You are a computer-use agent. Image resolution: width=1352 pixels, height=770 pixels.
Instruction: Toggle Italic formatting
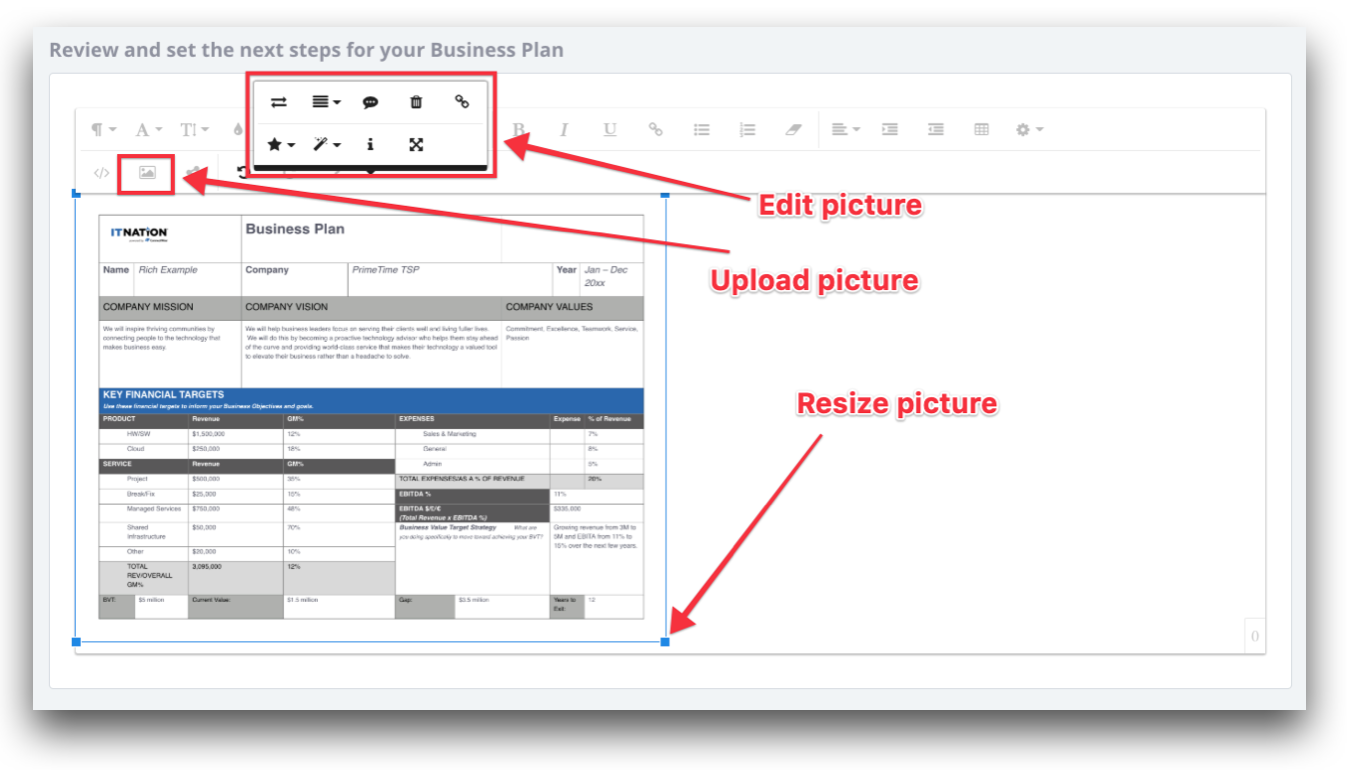(x=564, y=130)
